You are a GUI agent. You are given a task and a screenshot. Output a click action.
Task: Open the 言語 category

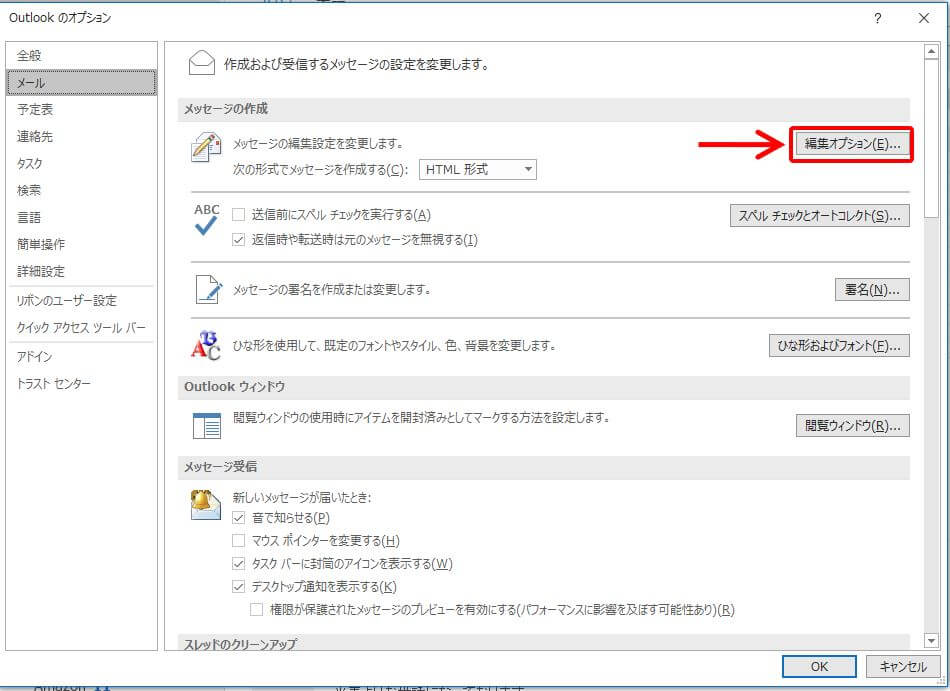pyautogui.click(x=81, y=217)
